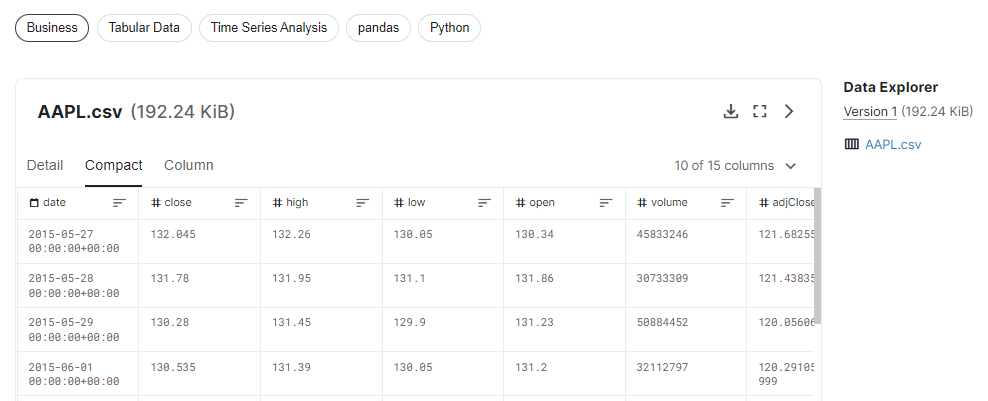Click the high value 132.26
The image size is (988, 401).
(291, 235)
